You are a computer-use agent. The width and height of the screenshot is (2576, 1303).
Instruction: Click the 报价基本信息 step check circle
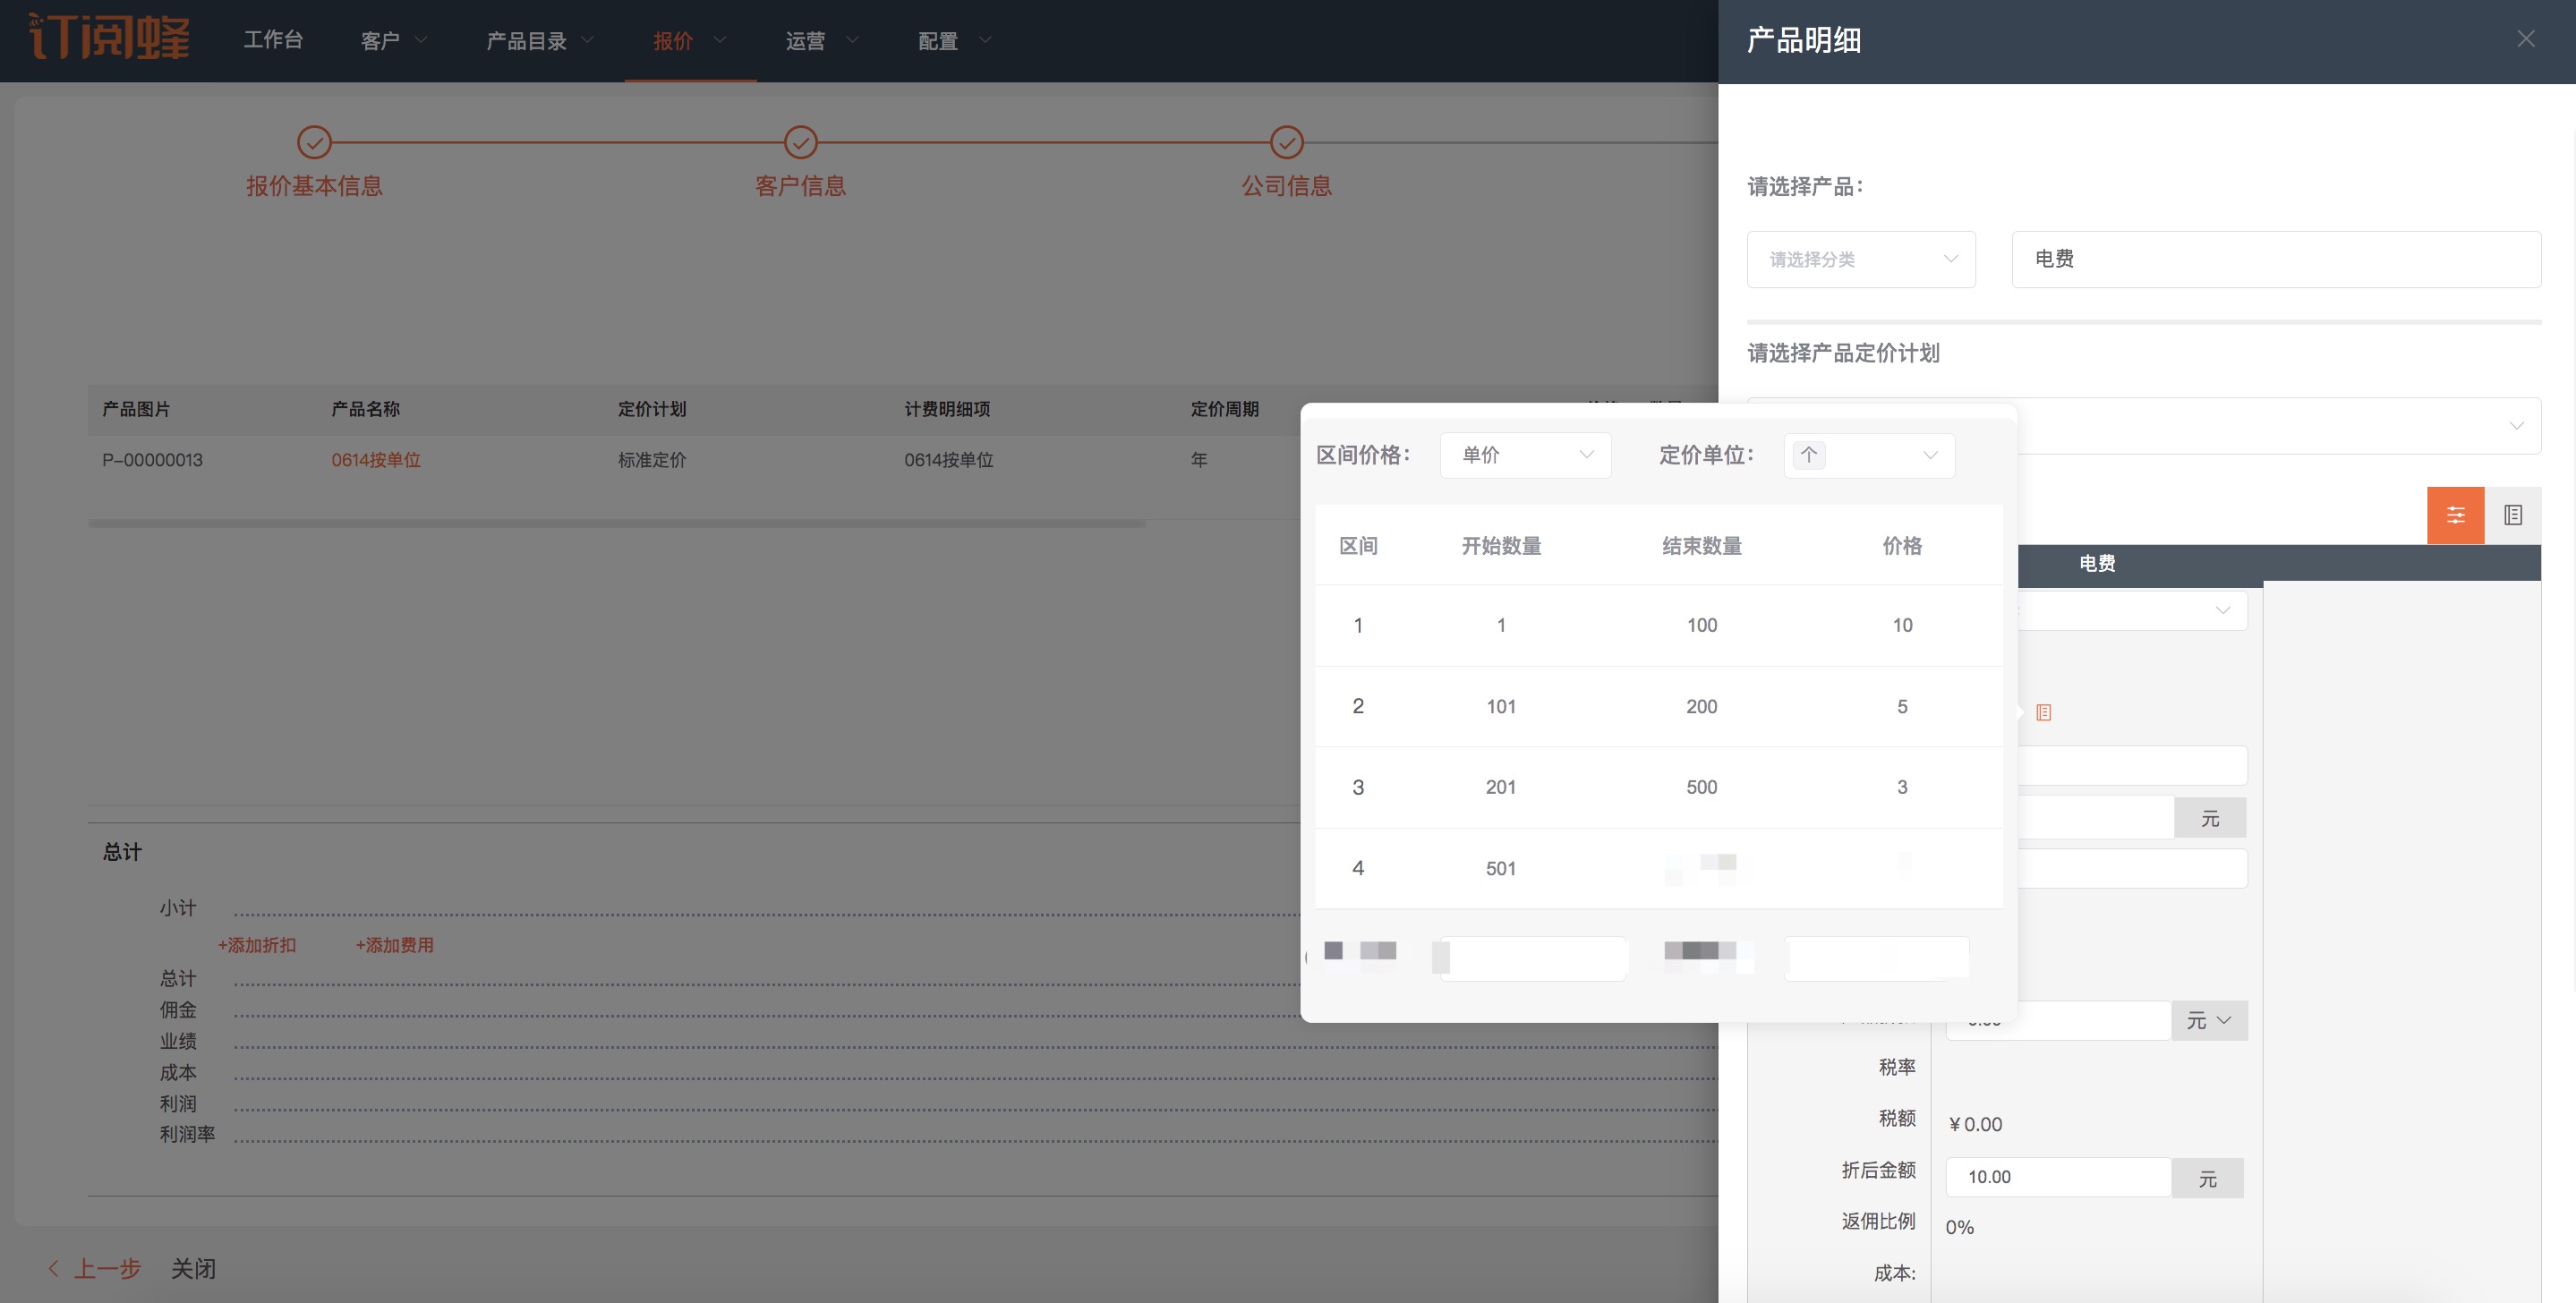click(314, 142)
